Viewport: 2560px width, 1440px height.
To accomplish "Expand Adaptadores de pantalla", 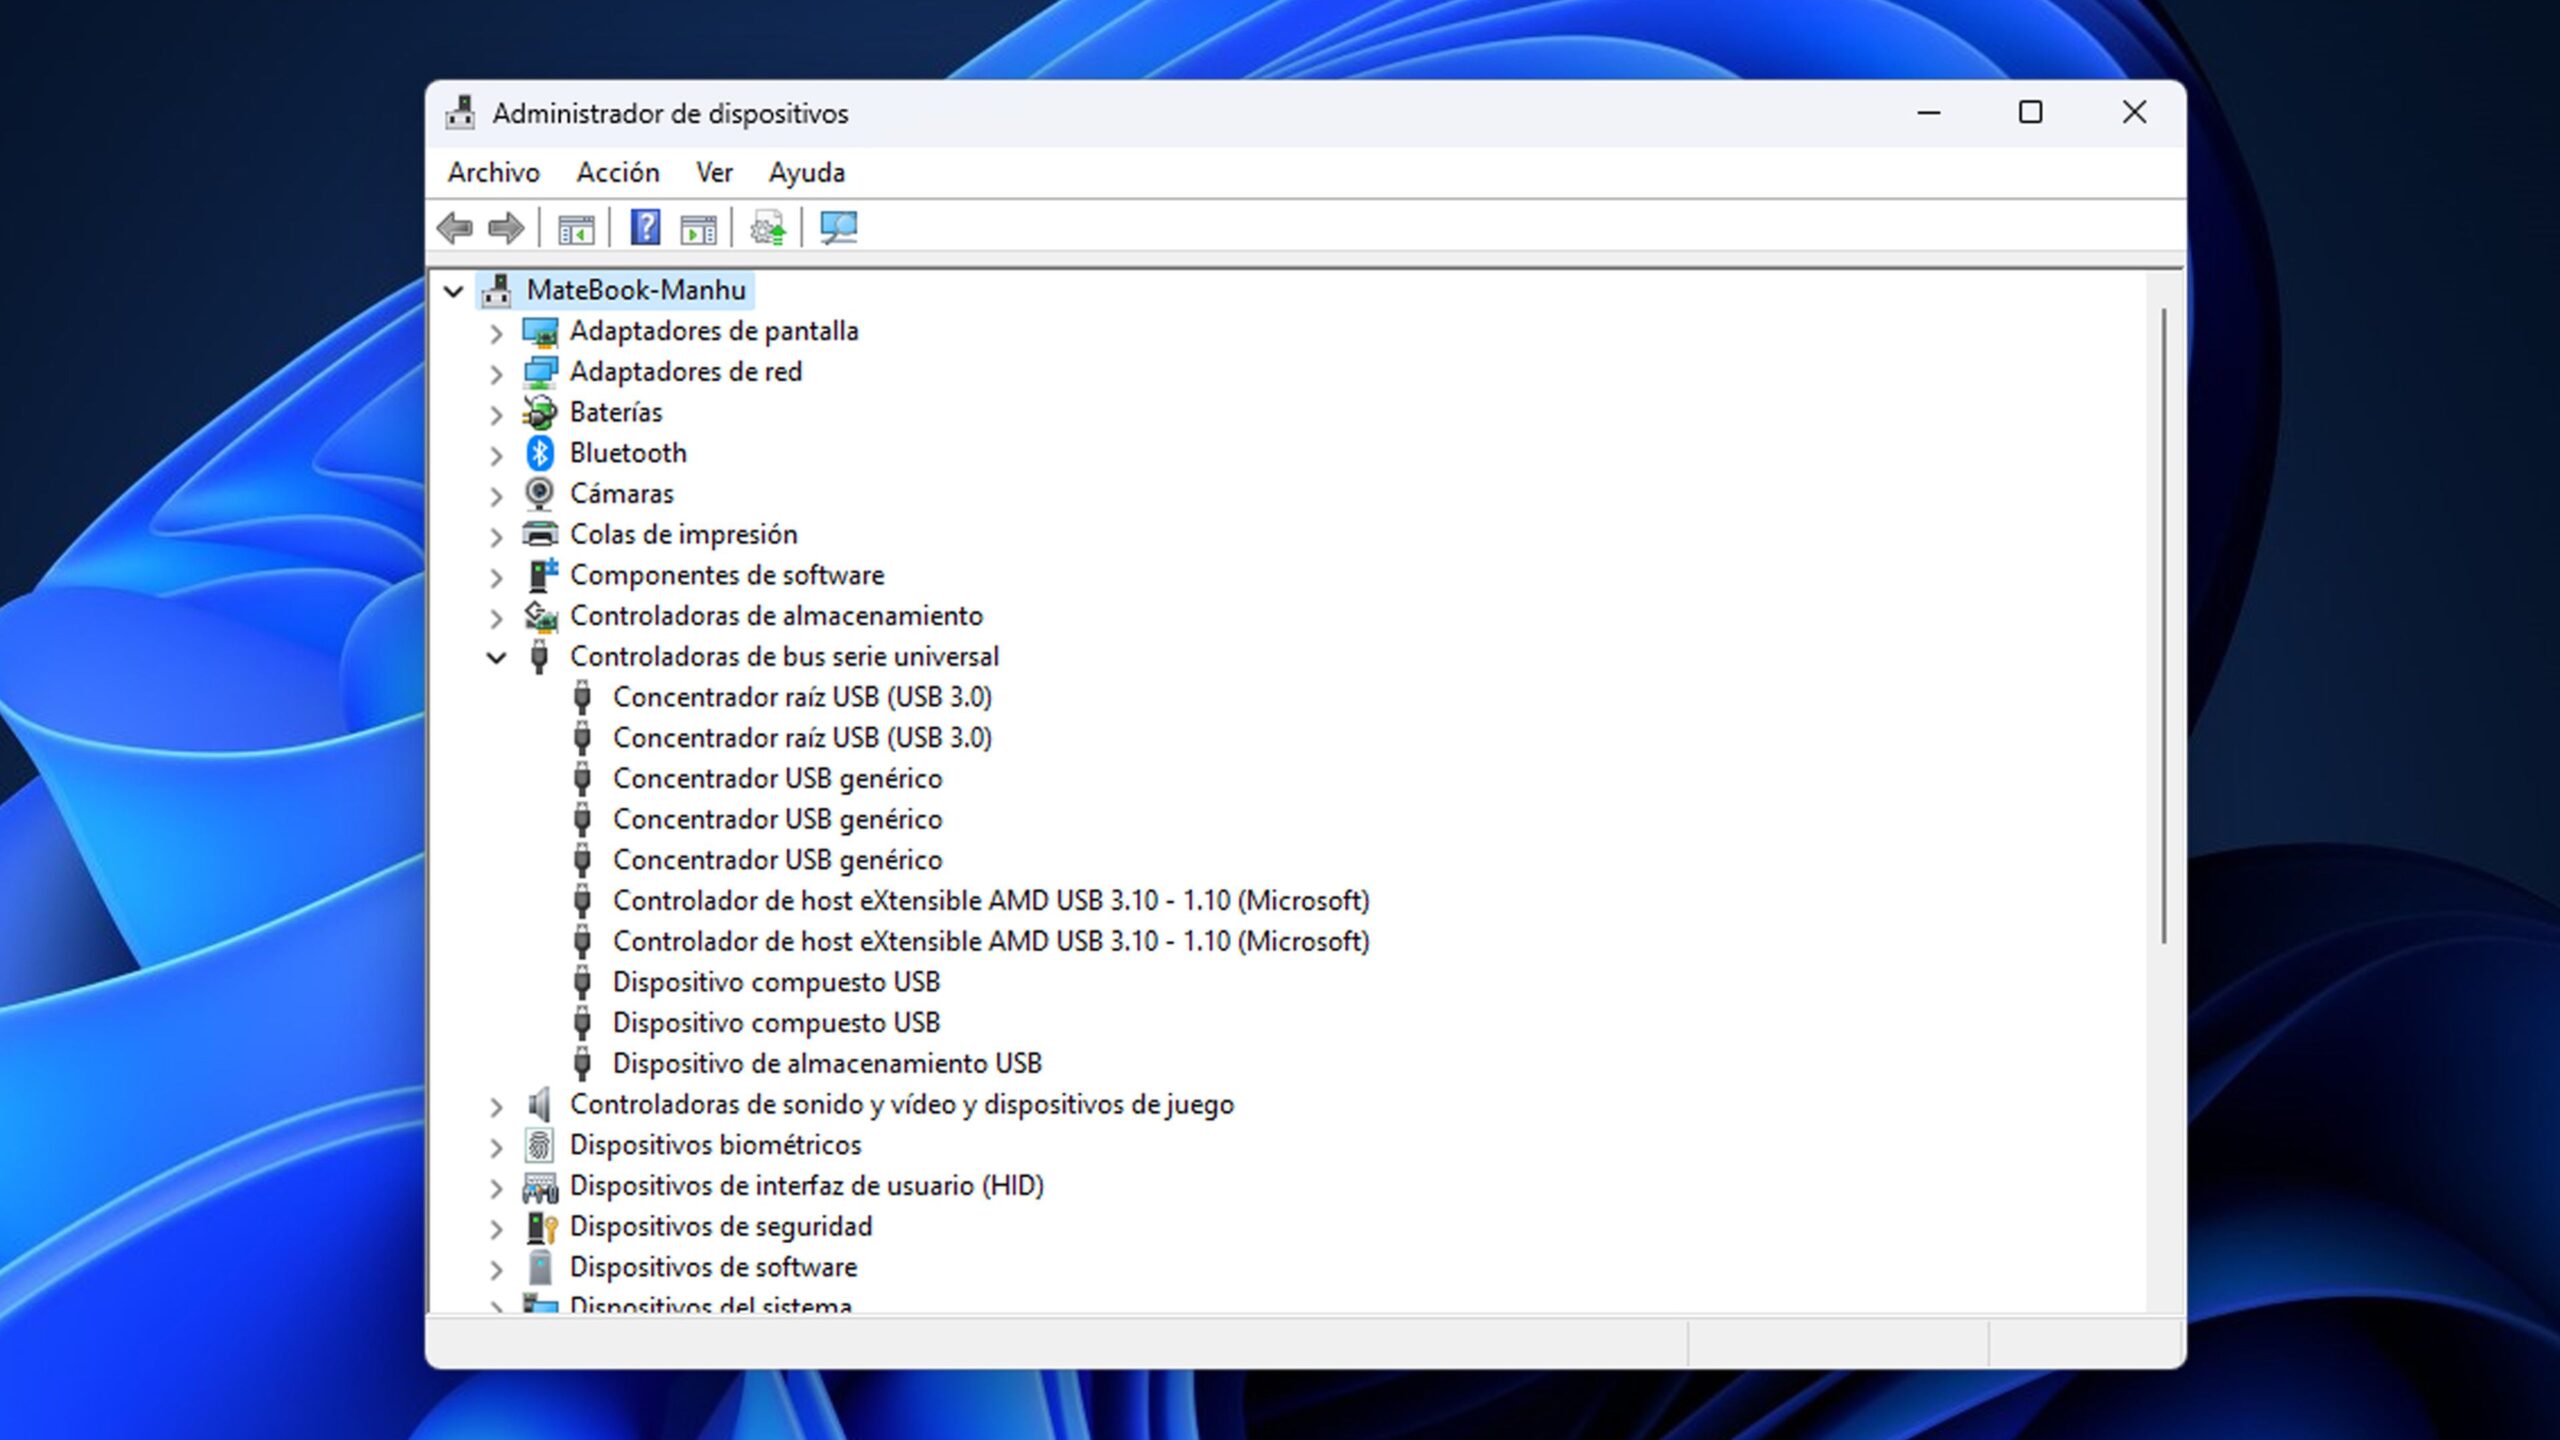I will coord(496,333).
